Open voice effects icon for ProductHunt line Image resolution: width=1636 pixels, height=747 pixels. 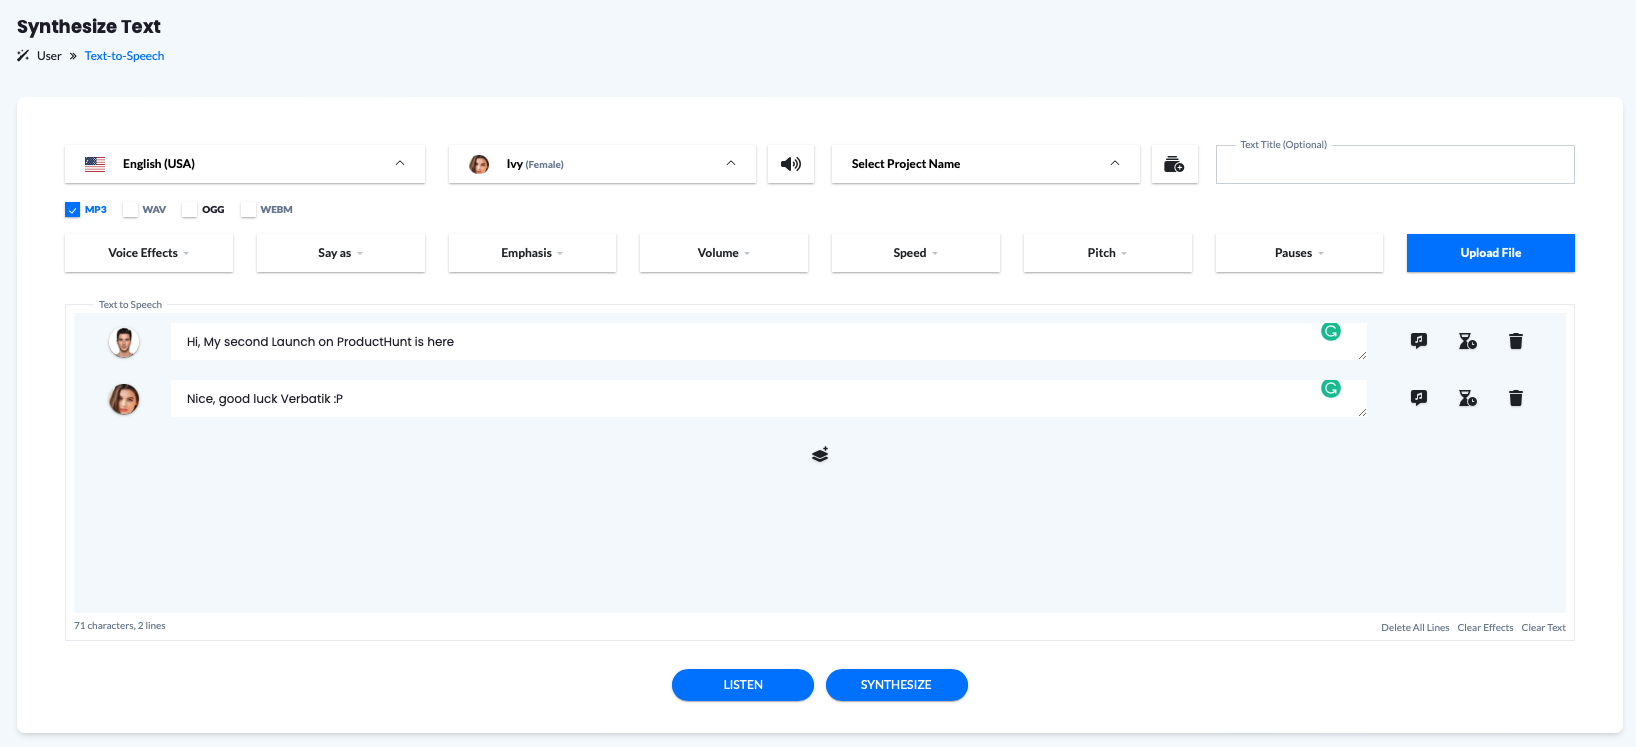pyautogui.click(x=1419, y=341)
